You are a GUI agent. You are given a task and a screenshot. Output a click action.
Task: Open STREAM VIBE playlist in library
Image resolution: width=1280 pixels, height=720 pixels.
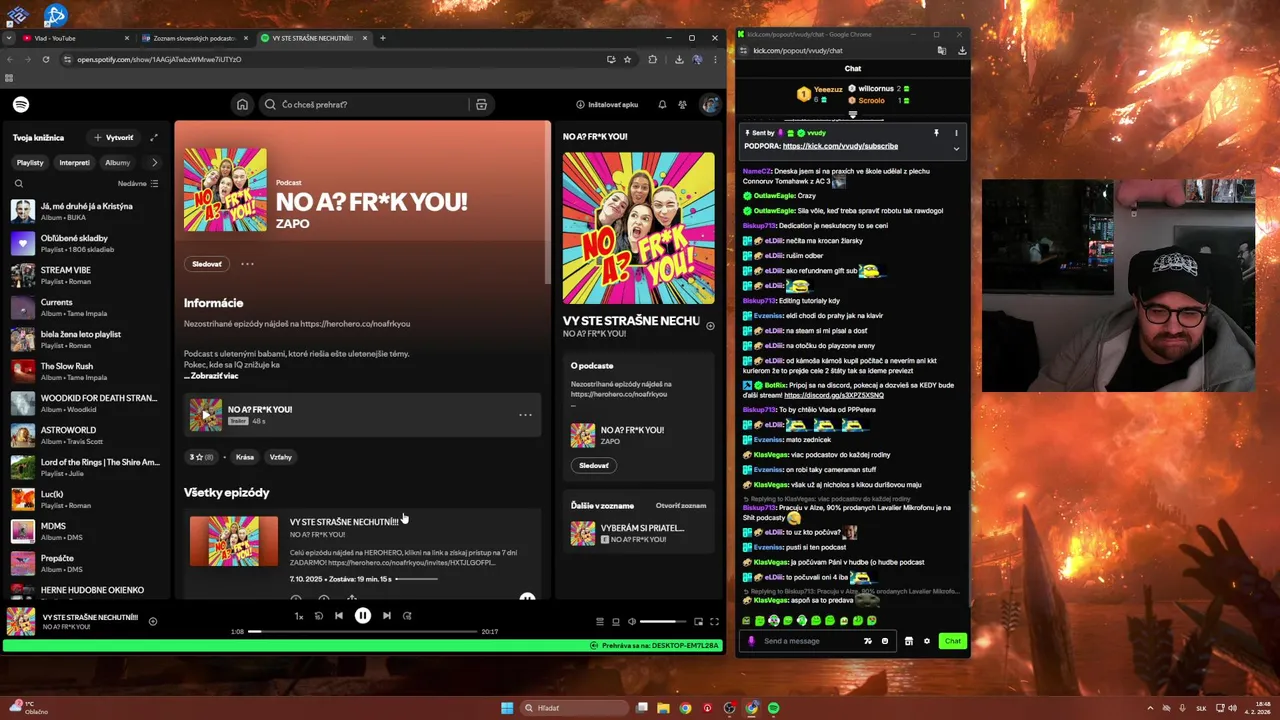(86, 275)
